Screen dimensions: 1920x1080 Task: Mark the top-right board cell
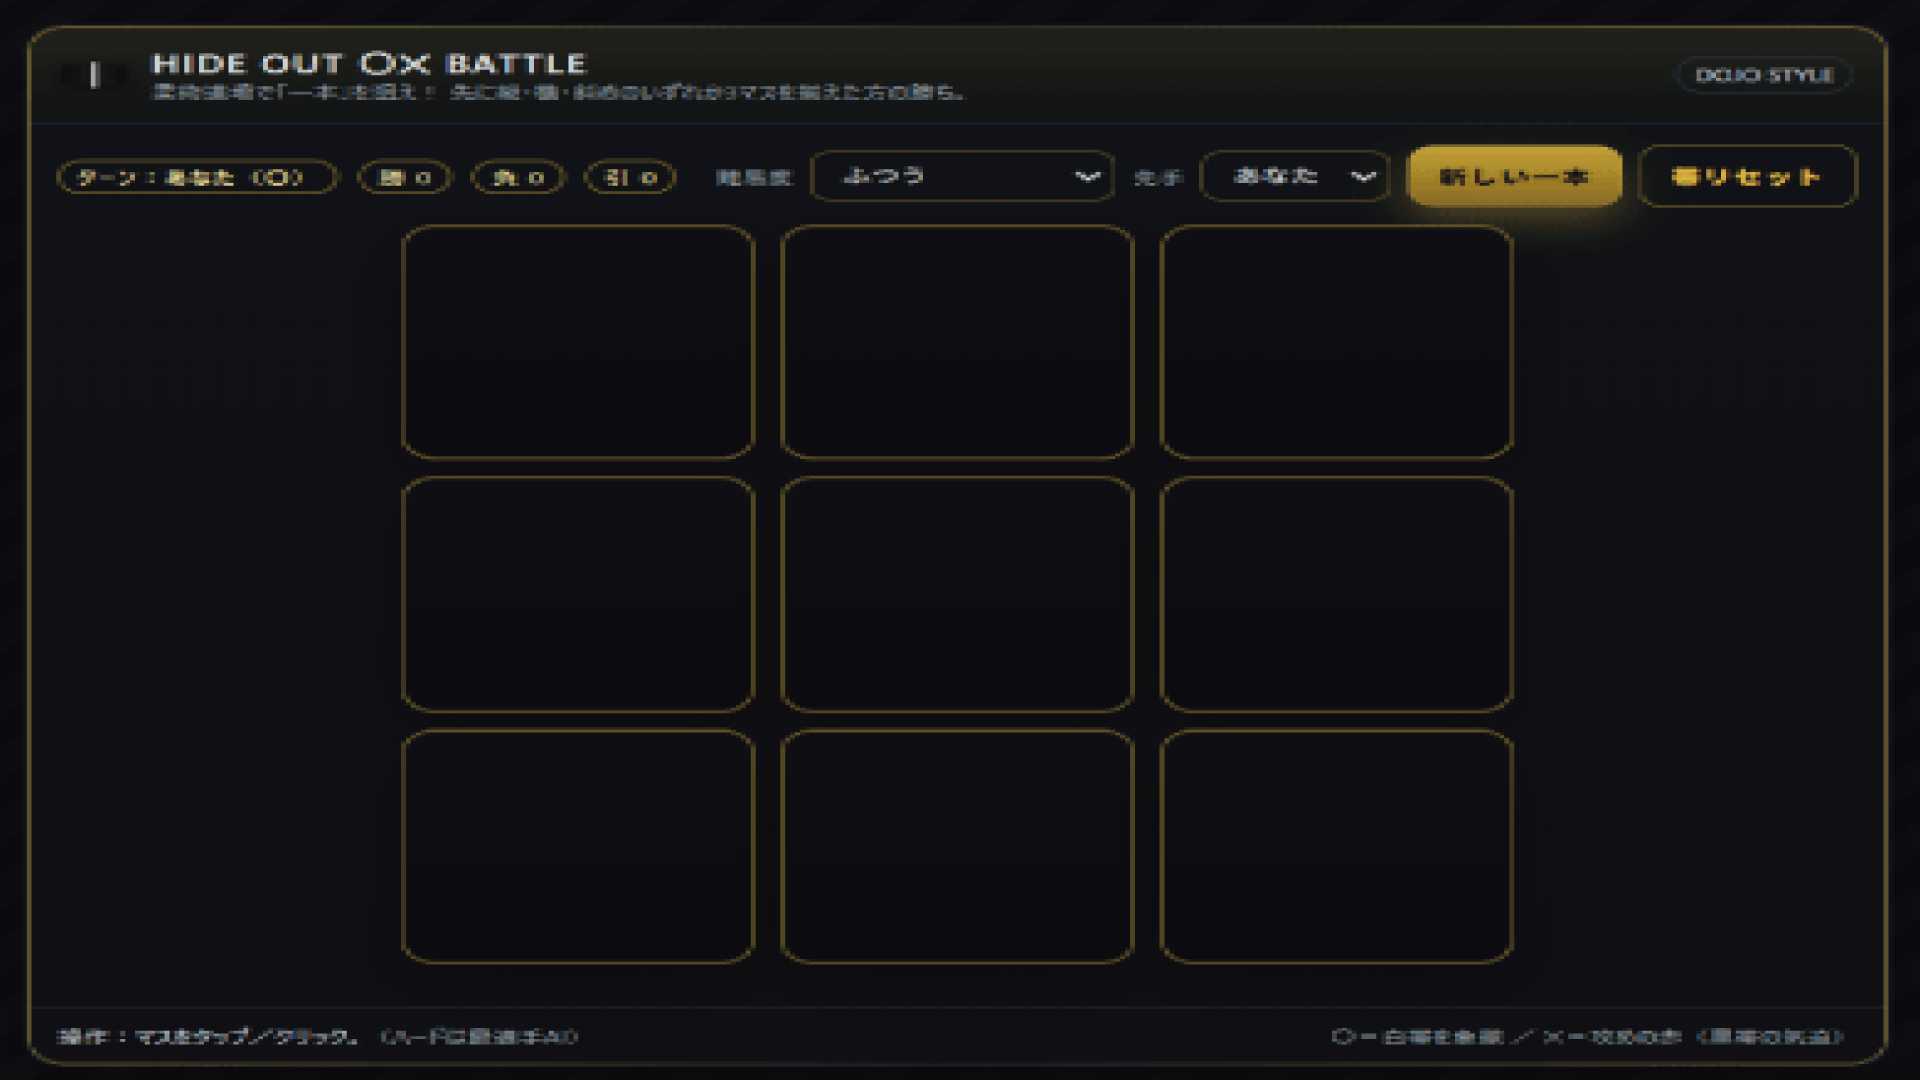click(1336, 342)
